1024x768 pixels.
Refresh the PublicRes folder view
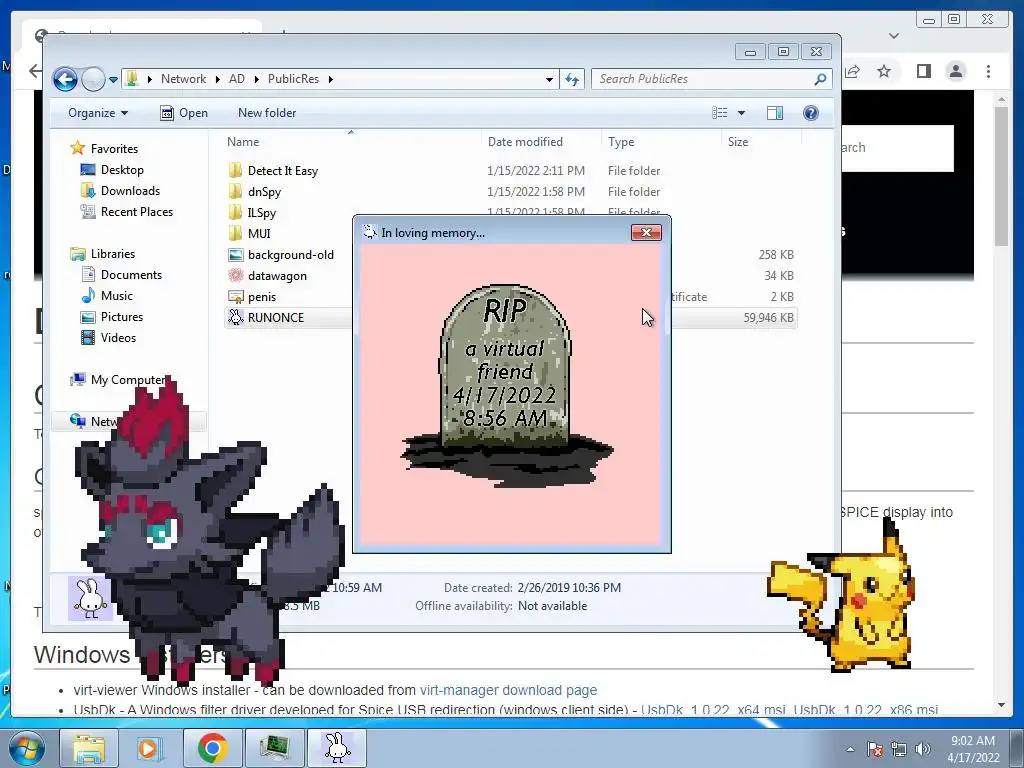click(x=572, y=79)
